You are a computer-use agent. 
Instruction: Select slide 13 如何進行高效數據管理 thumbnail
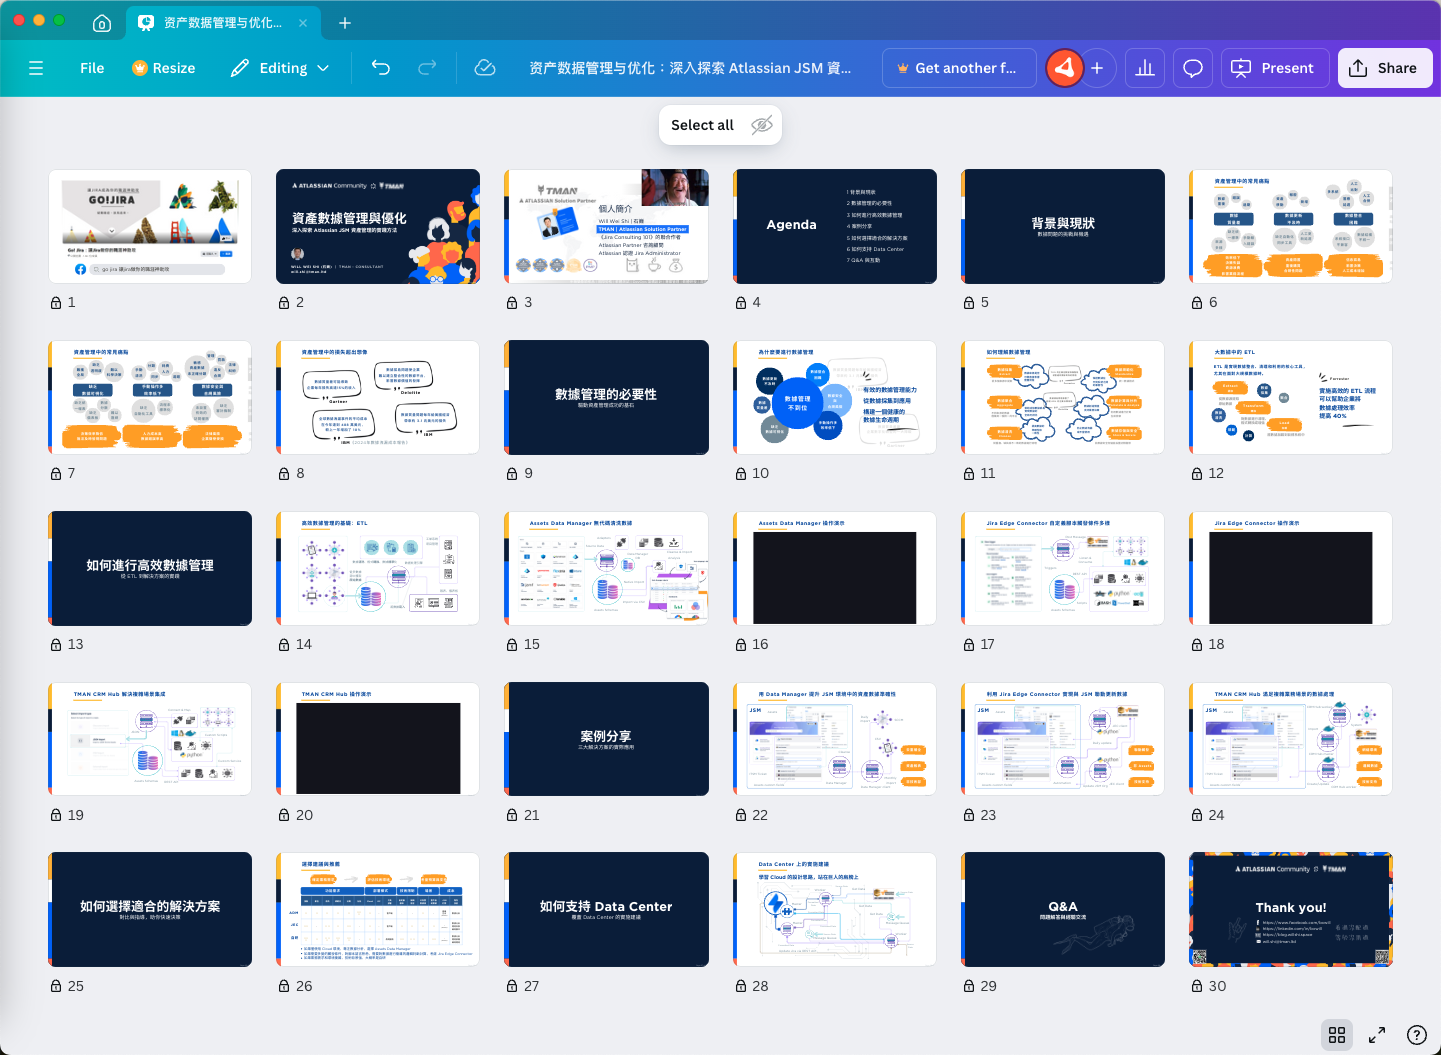tap(150, 568)
